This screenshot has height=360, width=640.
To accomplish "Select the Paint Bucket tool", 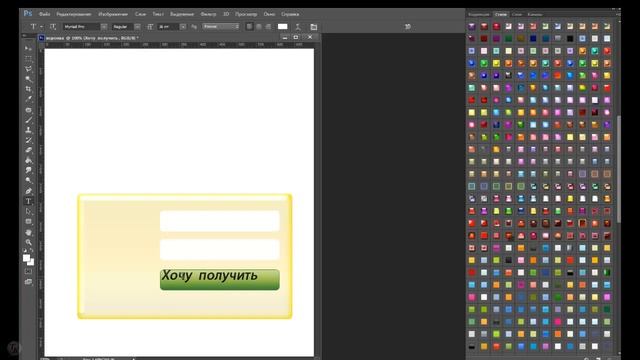I will point(28,160).
